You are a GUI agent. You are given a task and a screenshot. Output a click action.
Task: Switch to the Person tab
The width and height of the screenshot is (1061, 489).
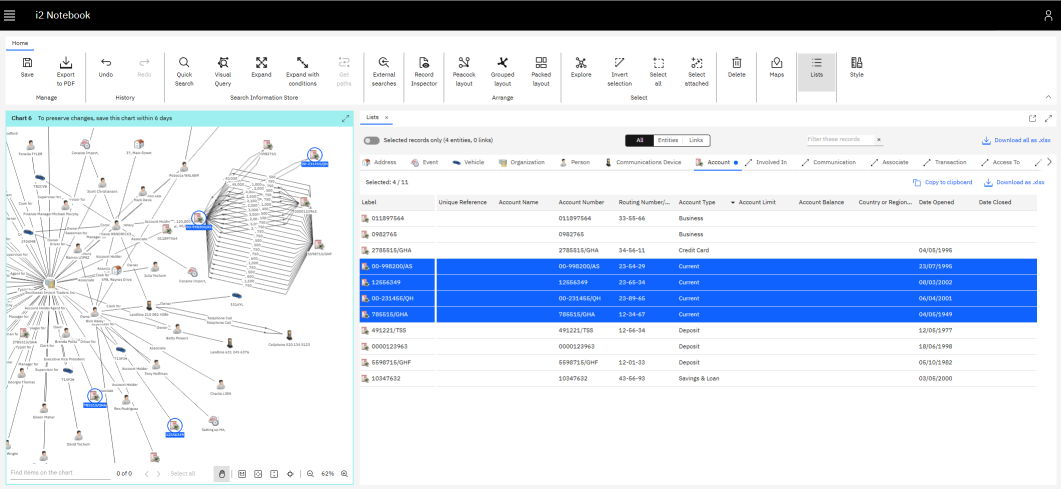[575, 162]
